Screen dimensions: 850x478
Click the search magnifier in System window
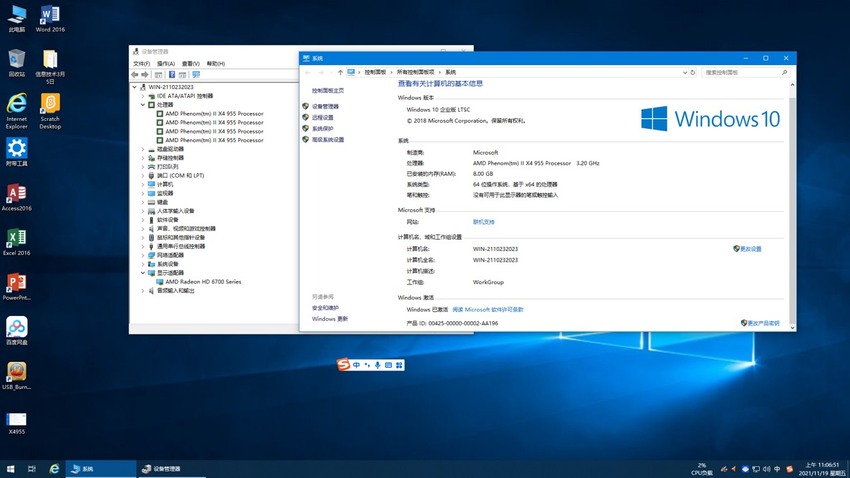coord(784,72)
